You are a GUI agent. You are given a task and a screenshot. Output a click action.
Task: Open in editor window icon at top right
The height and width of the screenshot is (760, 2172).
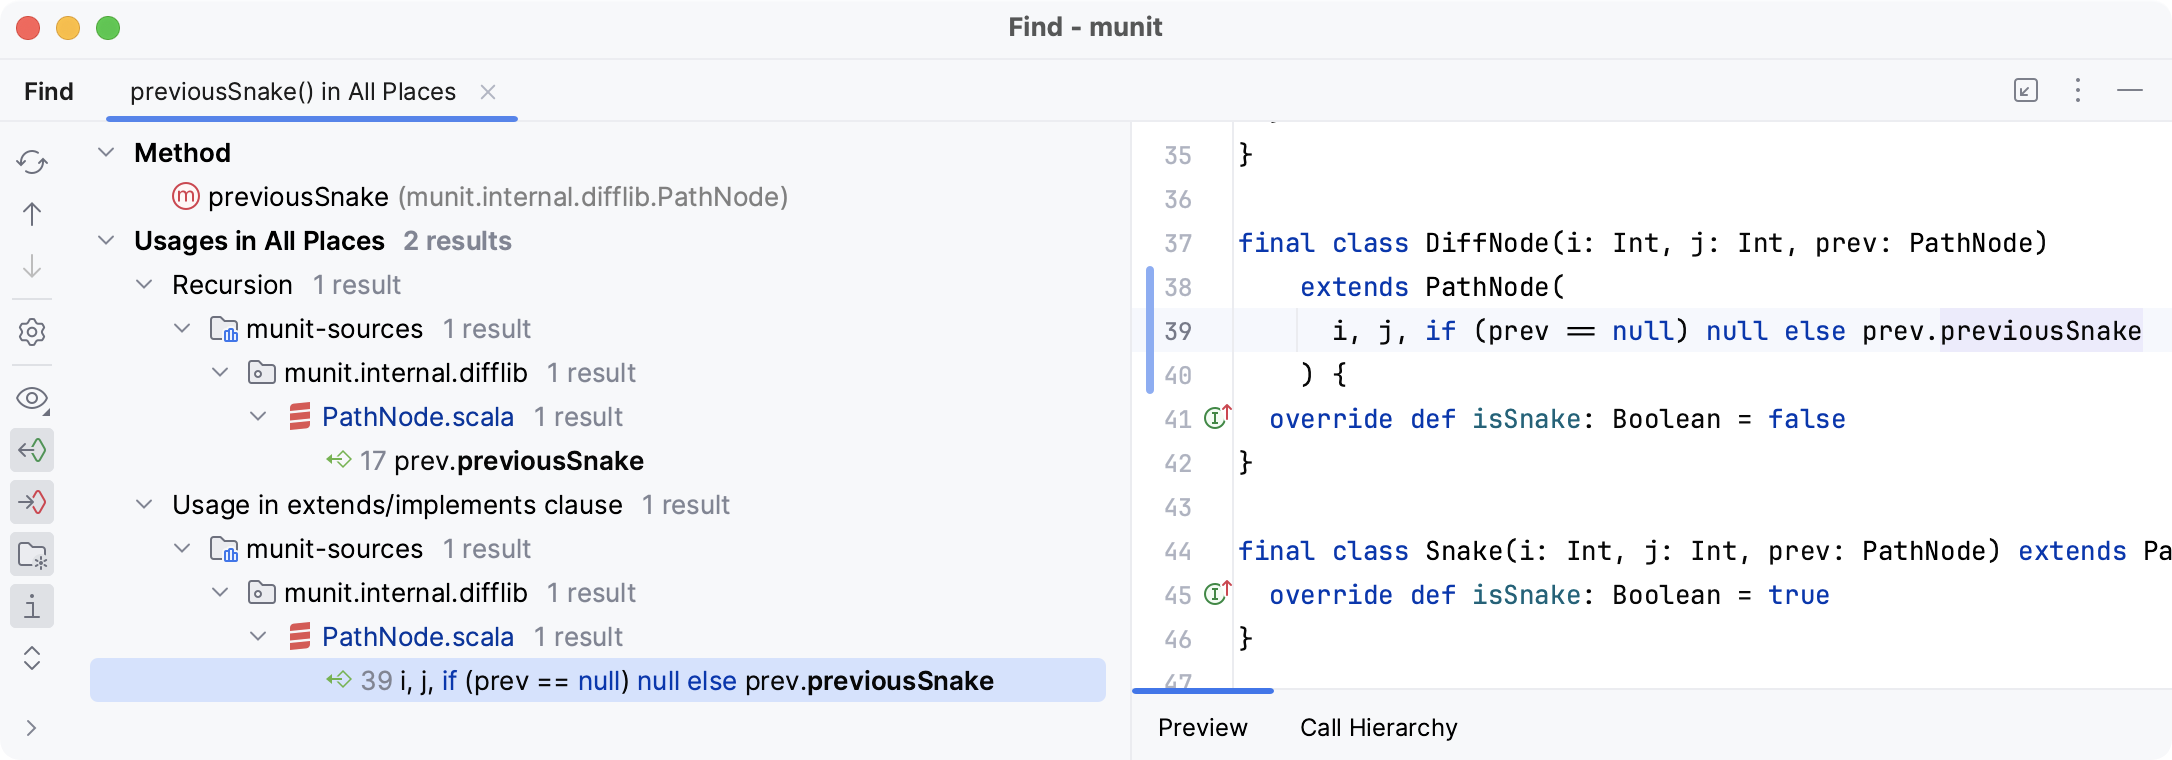pos(2025,91)
